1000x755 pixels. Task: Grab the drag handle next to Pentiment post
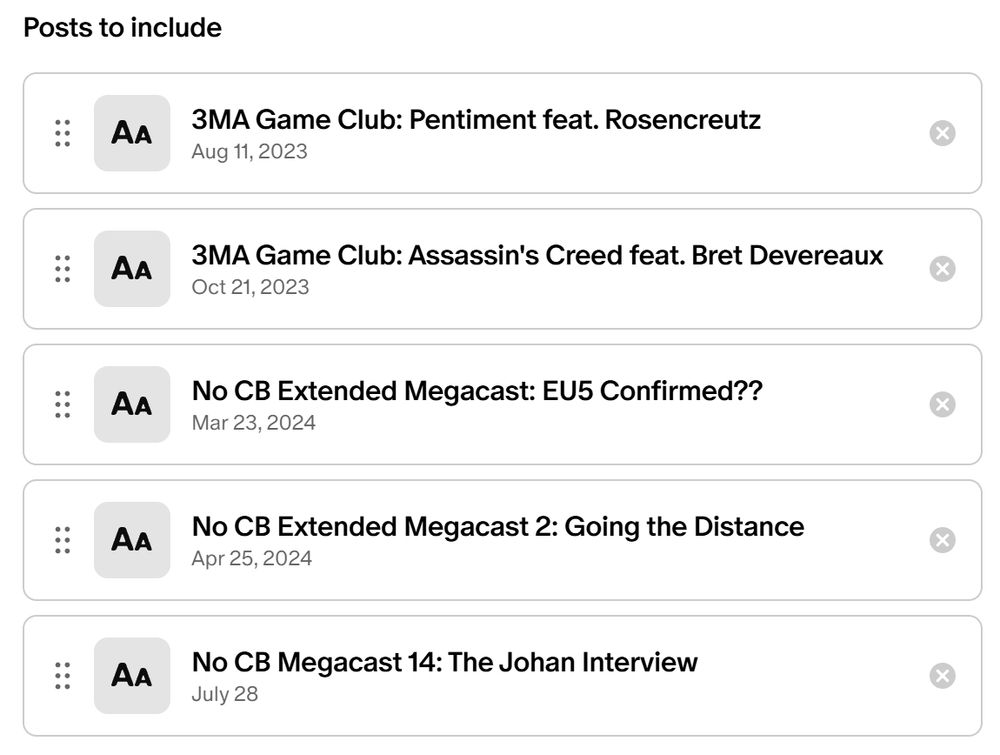click(62, 133)
